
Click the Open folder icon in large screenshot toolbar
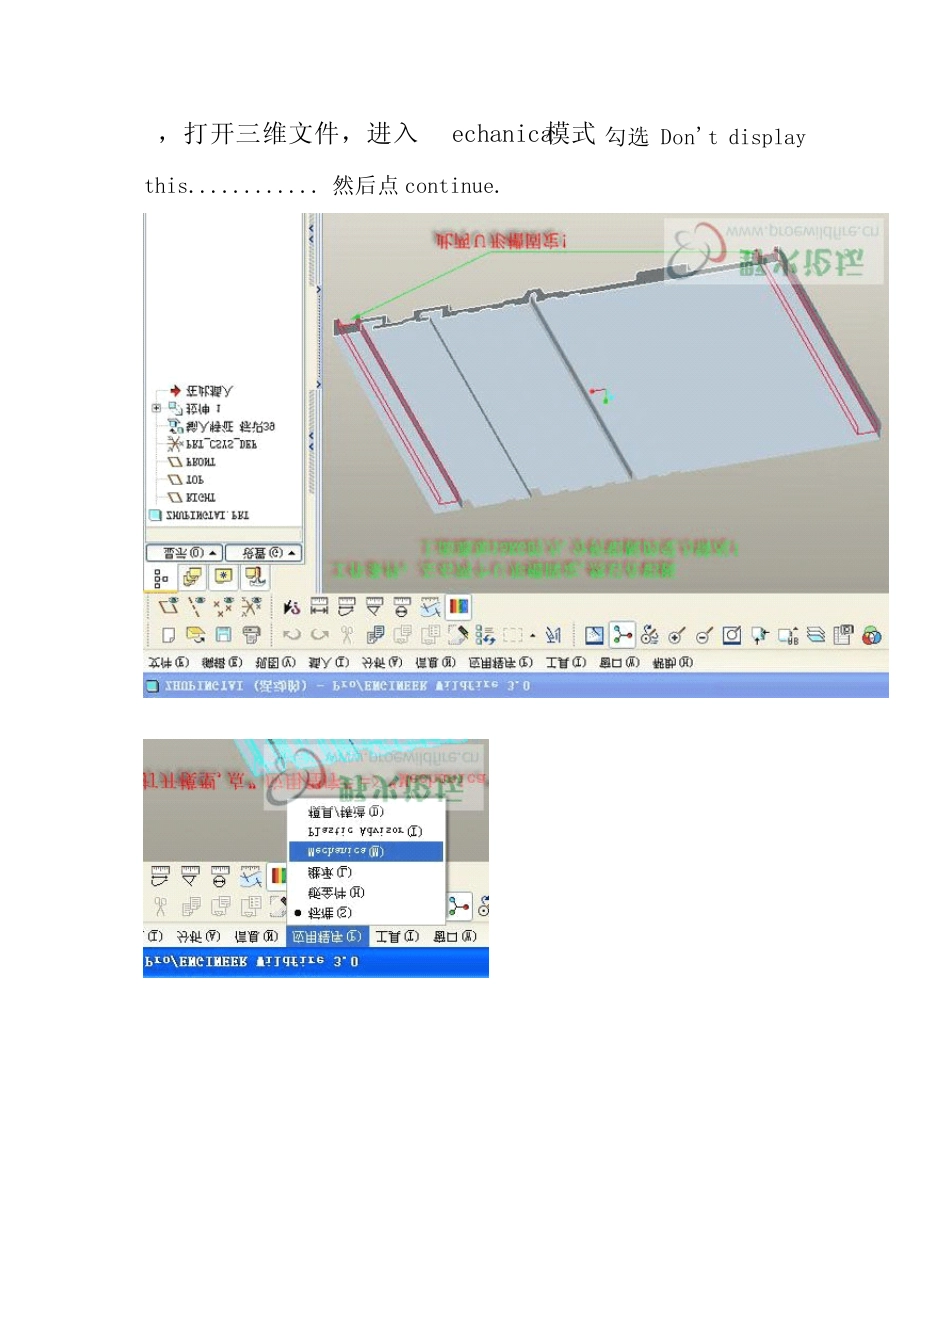(x=195, y=635)
